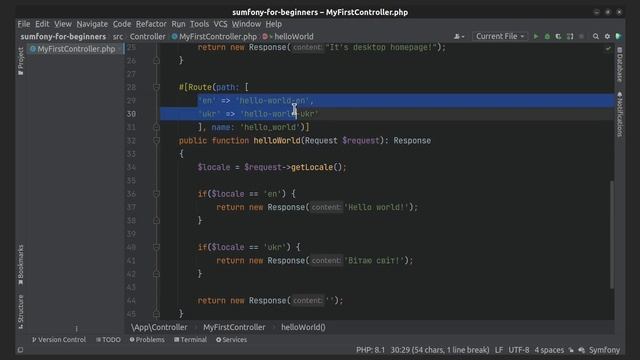Screen dimensions: 640x360
Task: Toggle tool window bars icon in bottom-left corner
Action: [20, 350]
